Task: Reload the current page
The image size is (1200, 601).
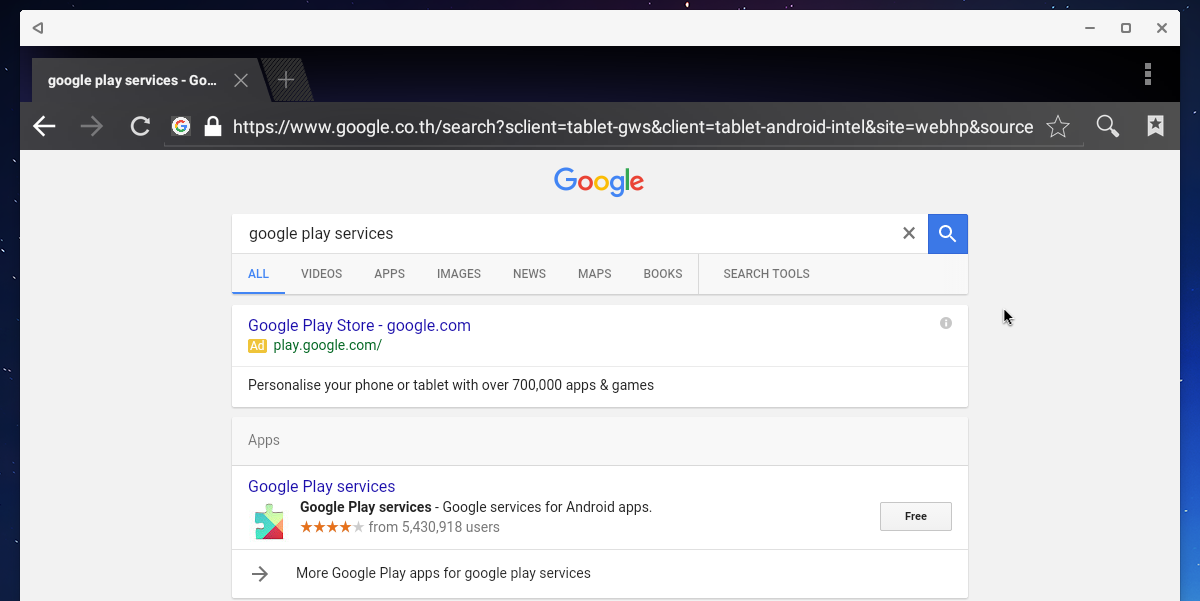Action: (140, 126)
